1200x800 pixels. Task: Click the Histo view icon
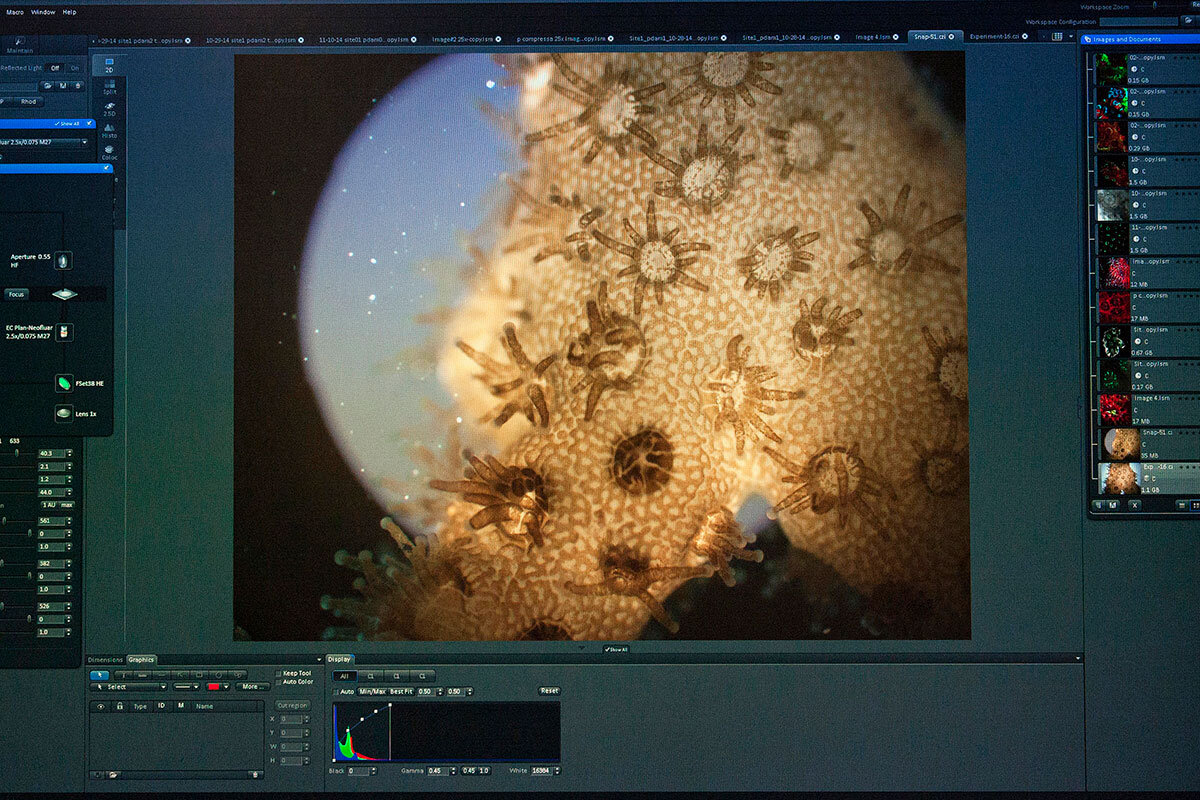109,130
